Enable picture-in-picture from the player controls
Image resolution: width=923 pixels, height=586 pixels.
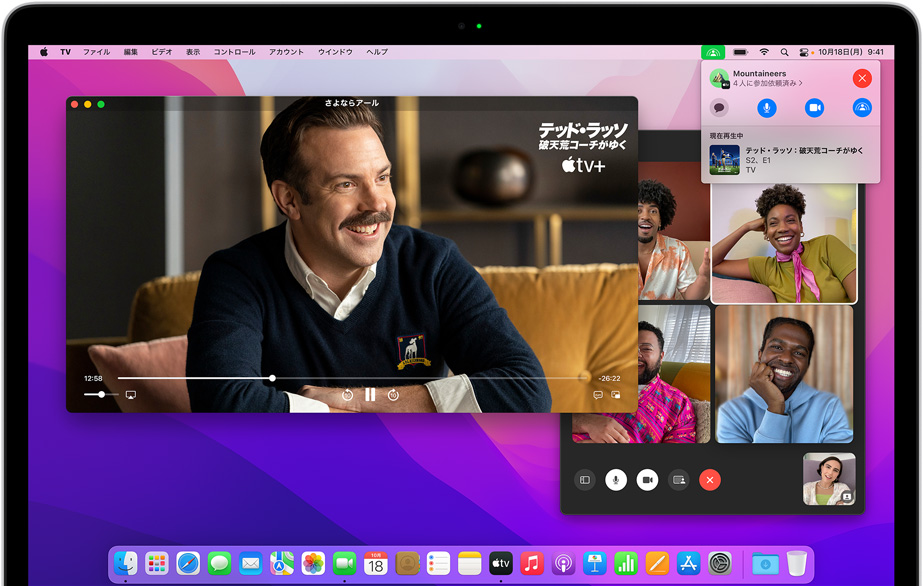point(616,395)
